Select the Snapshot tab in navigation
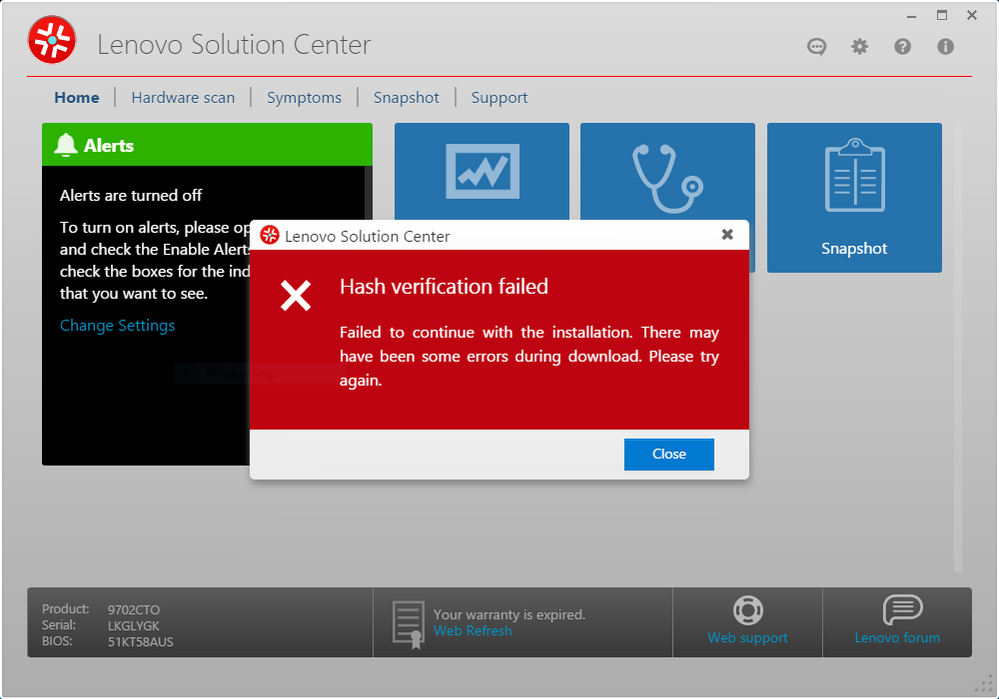Viewport: 999px width, 699px height. tap(406, 97)
